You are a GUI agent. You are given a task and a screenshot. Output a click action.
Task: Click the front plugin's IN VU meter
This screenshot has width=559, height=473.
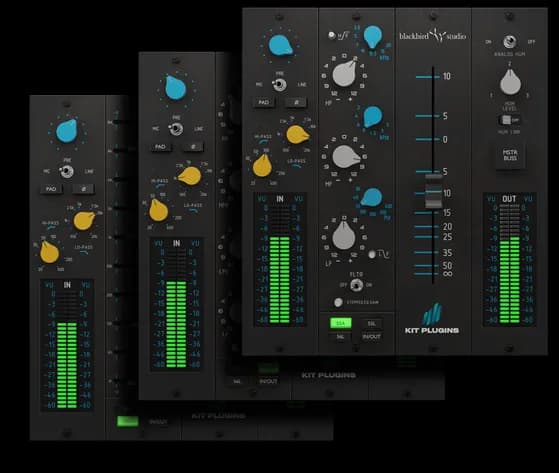(x=280, y=260)
